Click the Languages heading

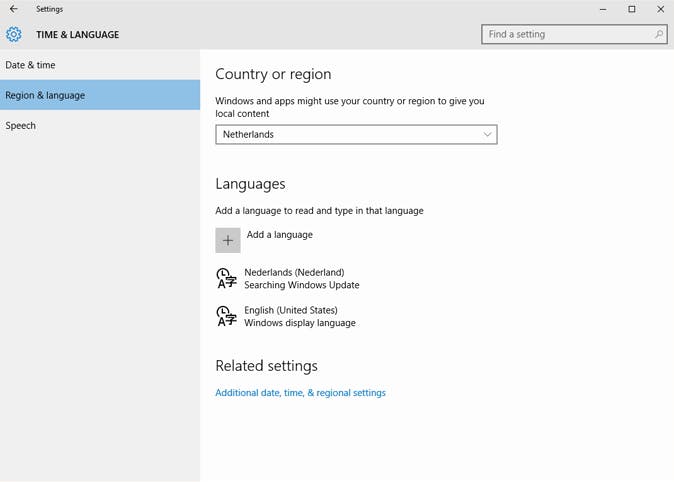[x=250, y=184]
